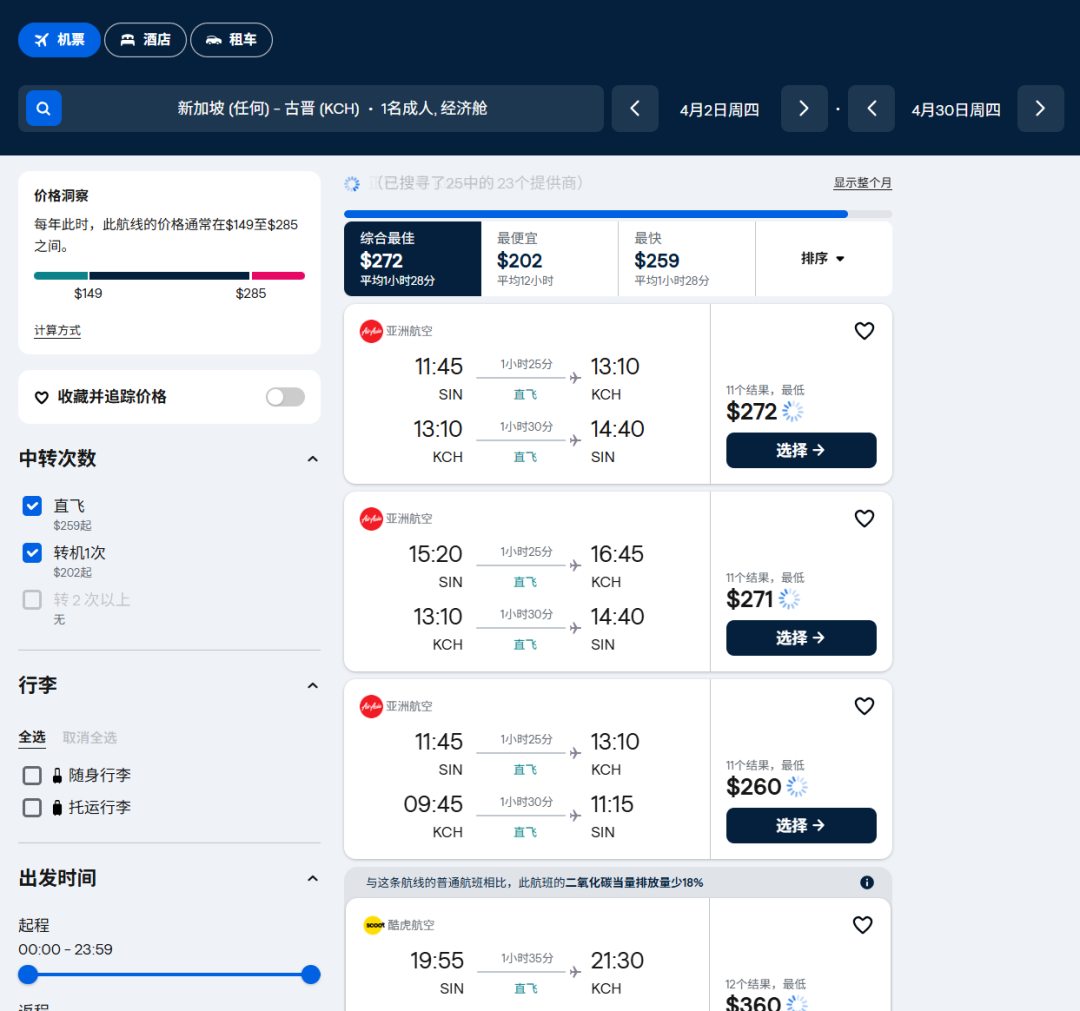Favorite the $271 flight using heart icon
The height and width of the screenshot is (1011, 1080).
click(864, 518)
